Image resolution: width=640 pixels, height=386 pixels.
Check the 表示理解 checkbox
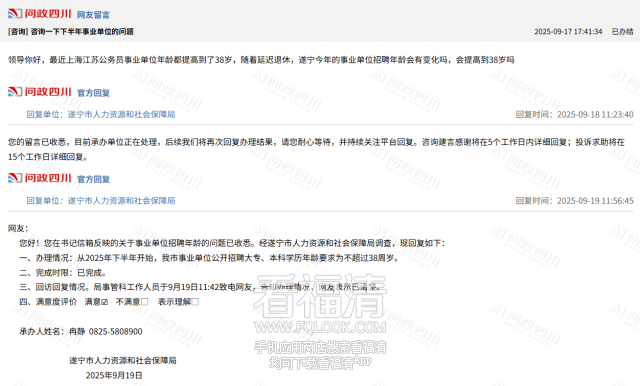[x=195, y=302]
